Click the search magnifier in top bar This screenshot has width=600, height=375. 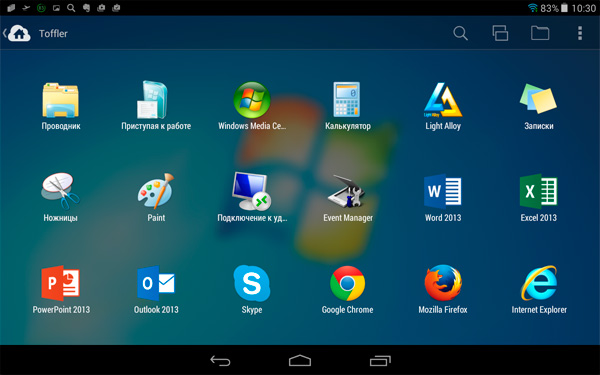[460, 33]
